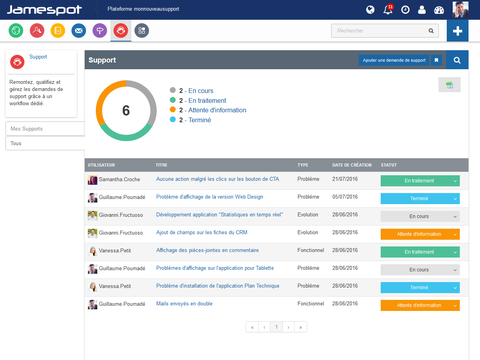Click the export spreadsheet icon
Screen dimensions: 480x360
pos(449,85)
